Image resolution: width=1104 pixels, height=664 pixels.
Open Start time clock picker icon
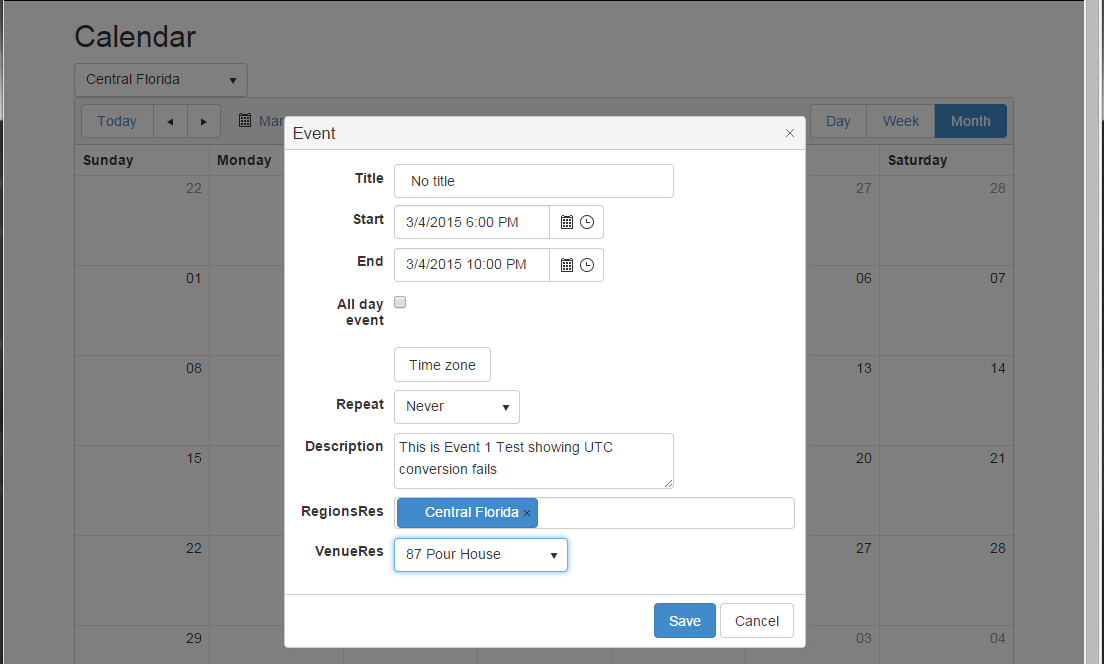(x=587, y=222)
